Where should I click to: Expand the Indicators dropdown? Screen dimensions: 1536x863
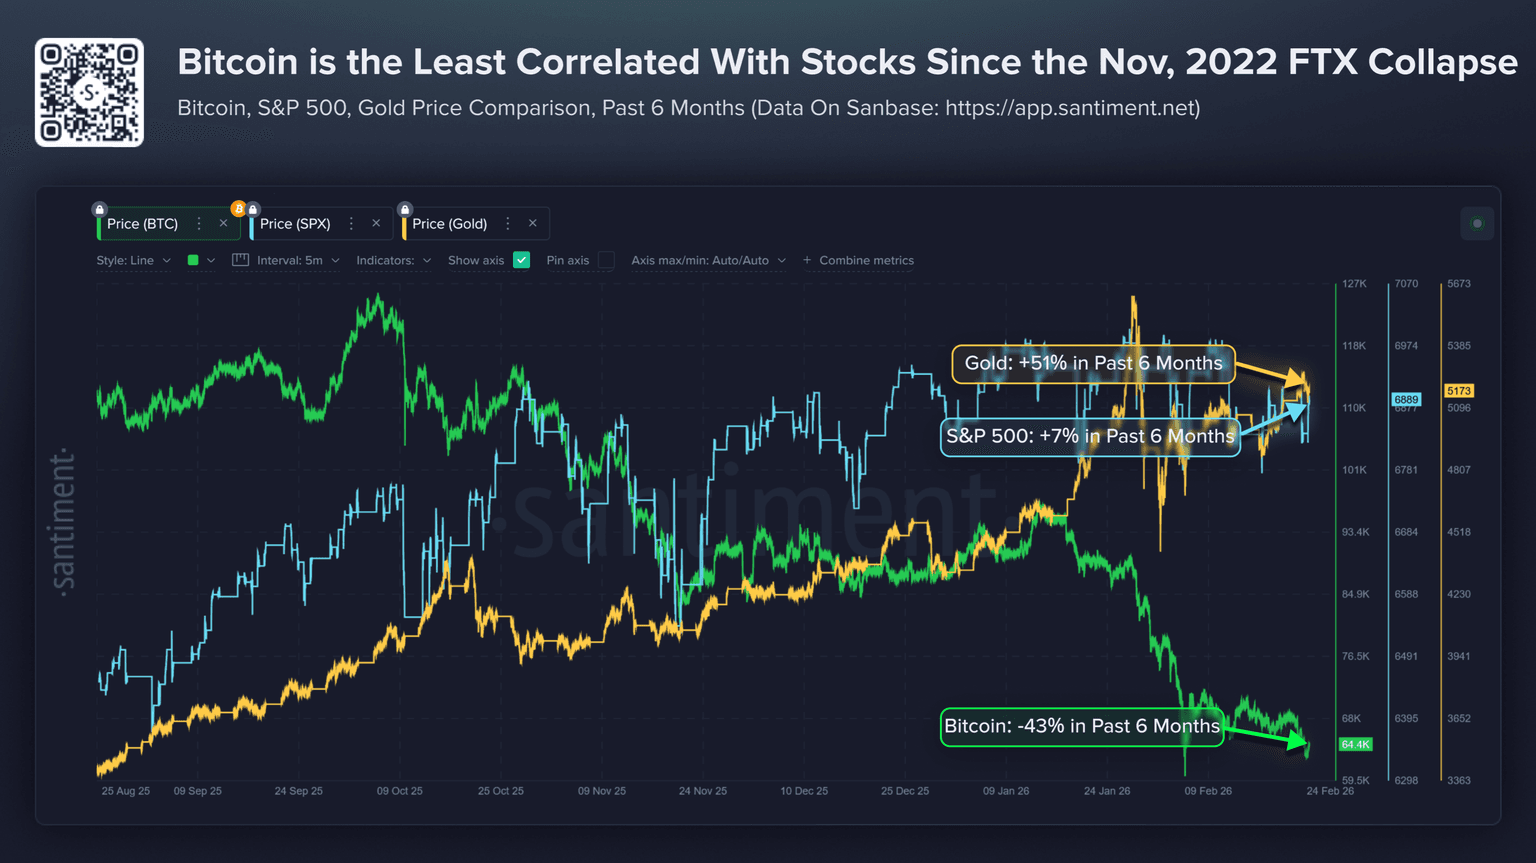coord(393,260)
